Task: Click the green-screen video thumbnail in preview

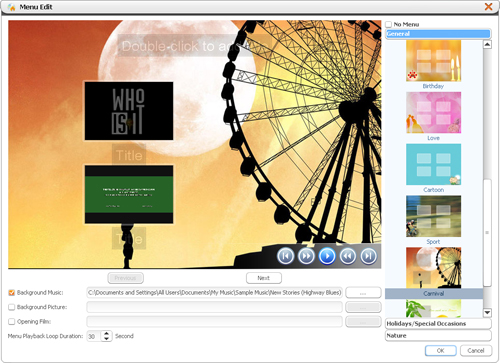Action: tap(129, 194)
